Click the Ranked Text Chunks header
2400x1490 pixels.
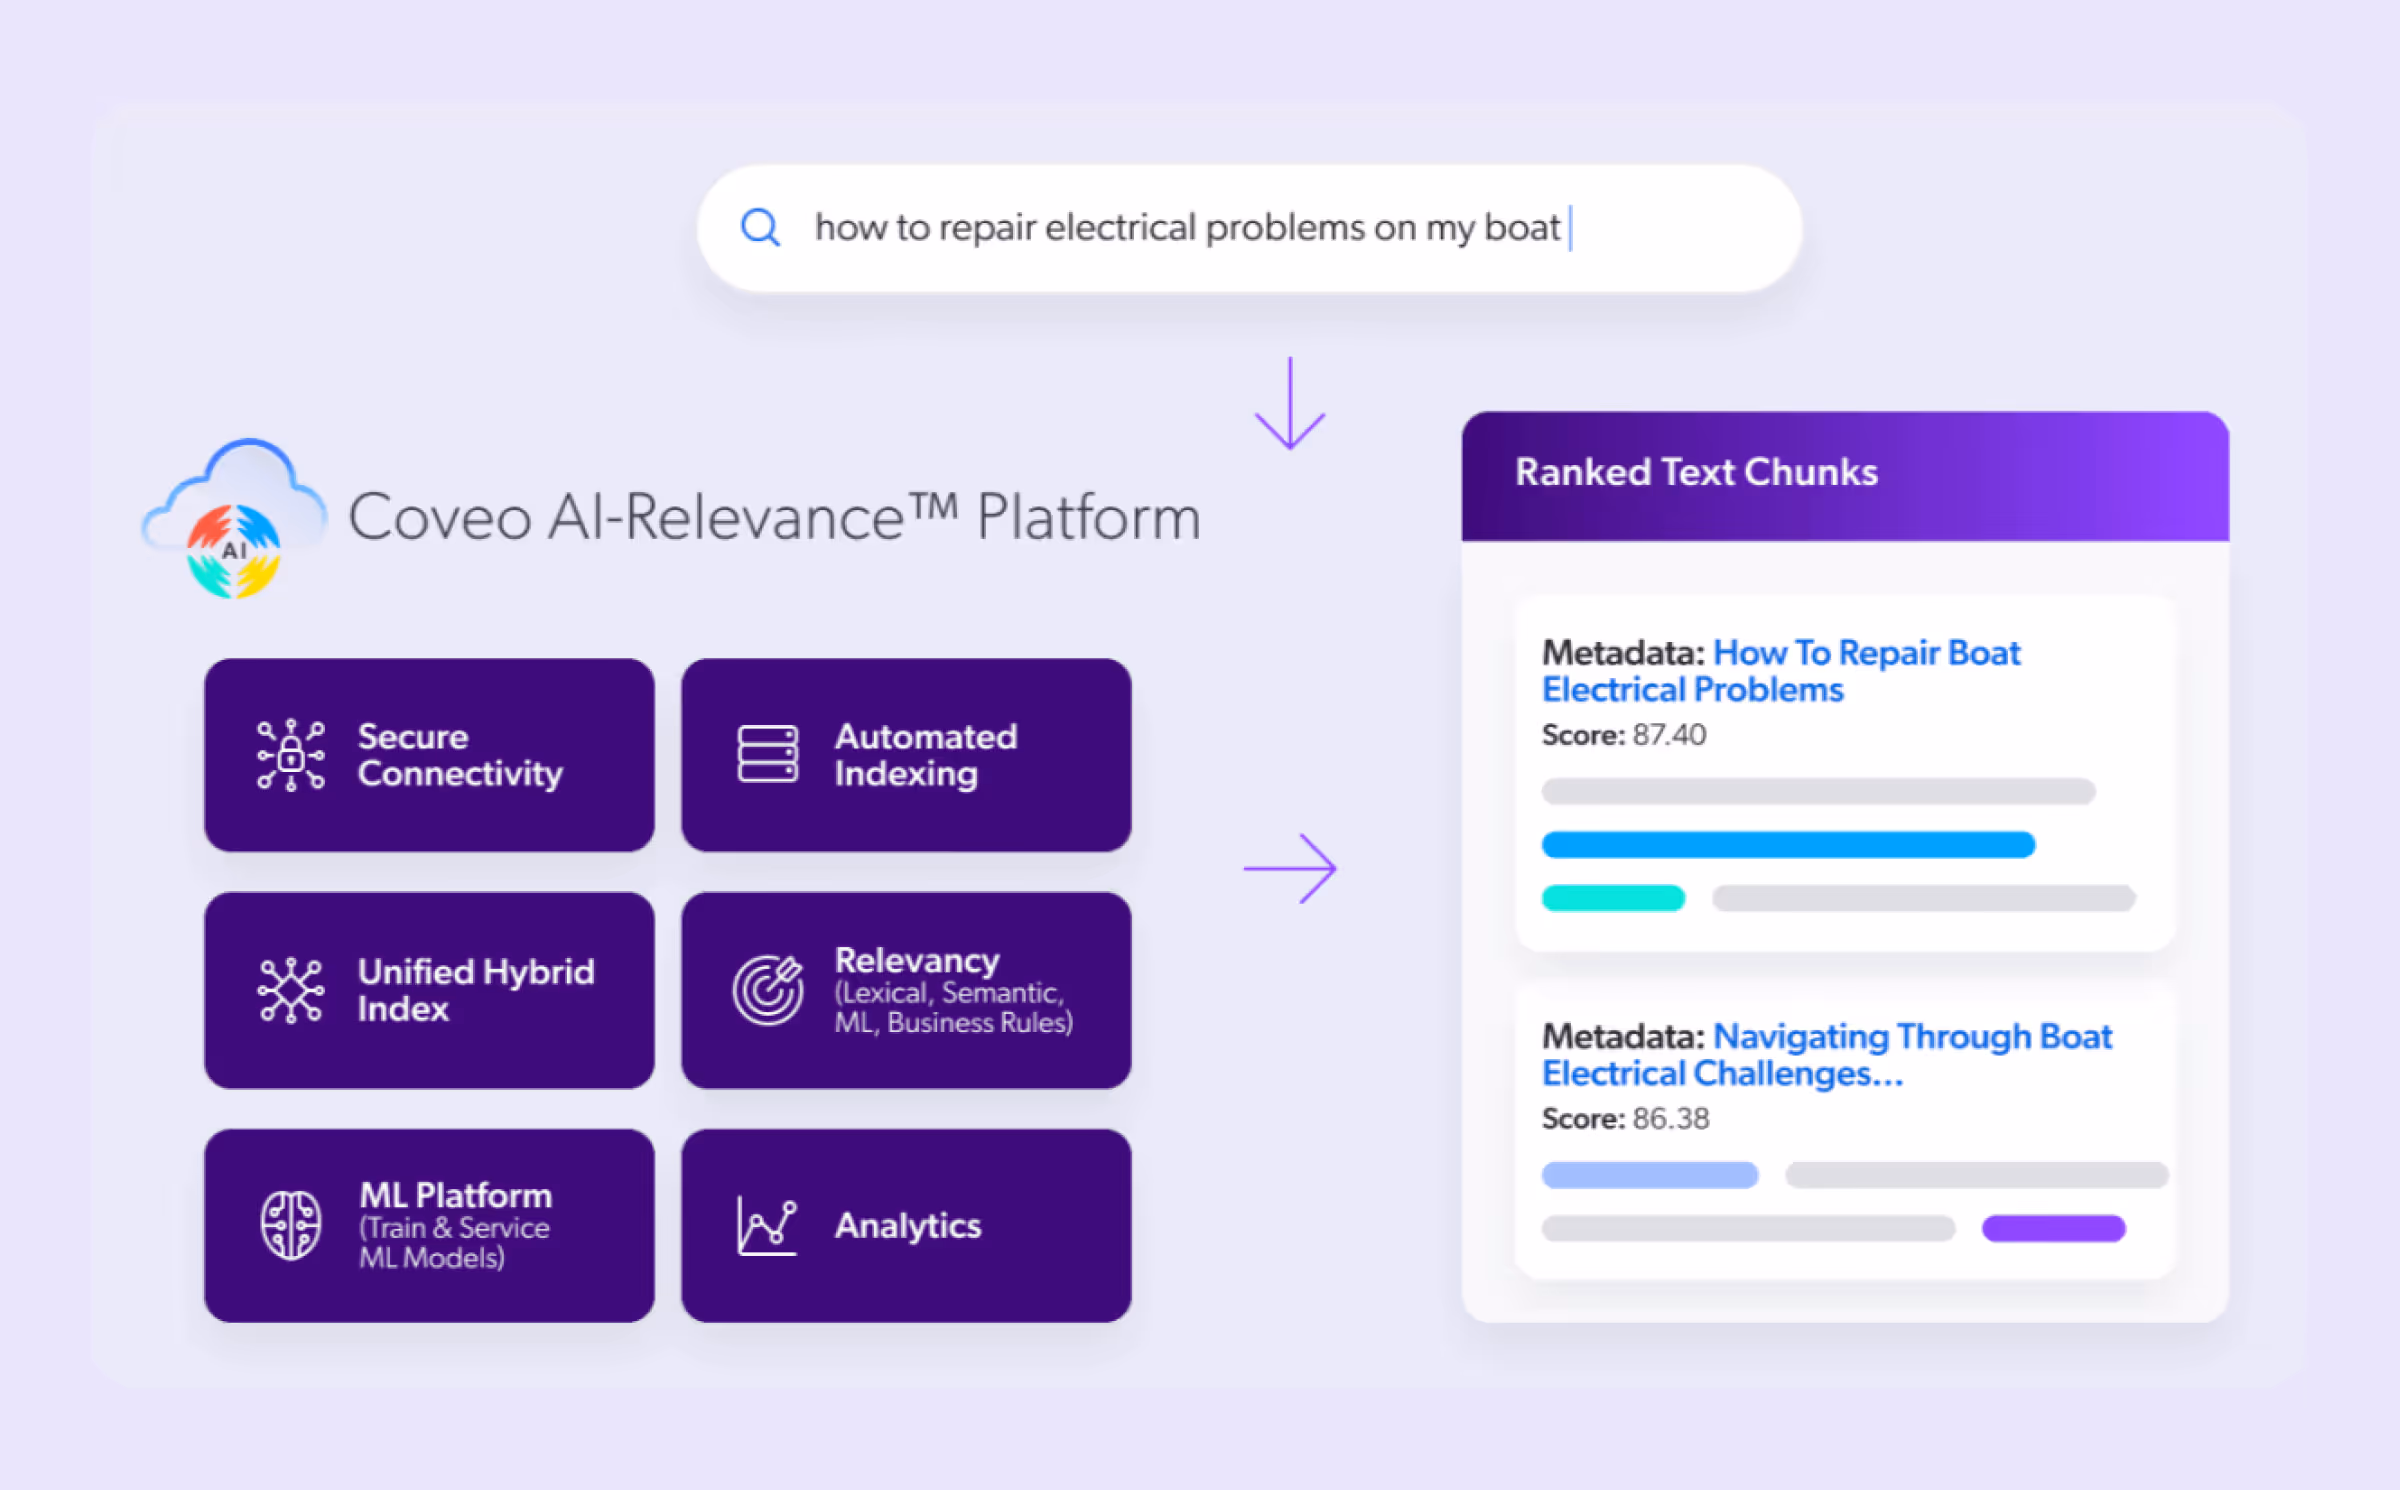(x=1695, y=472)
